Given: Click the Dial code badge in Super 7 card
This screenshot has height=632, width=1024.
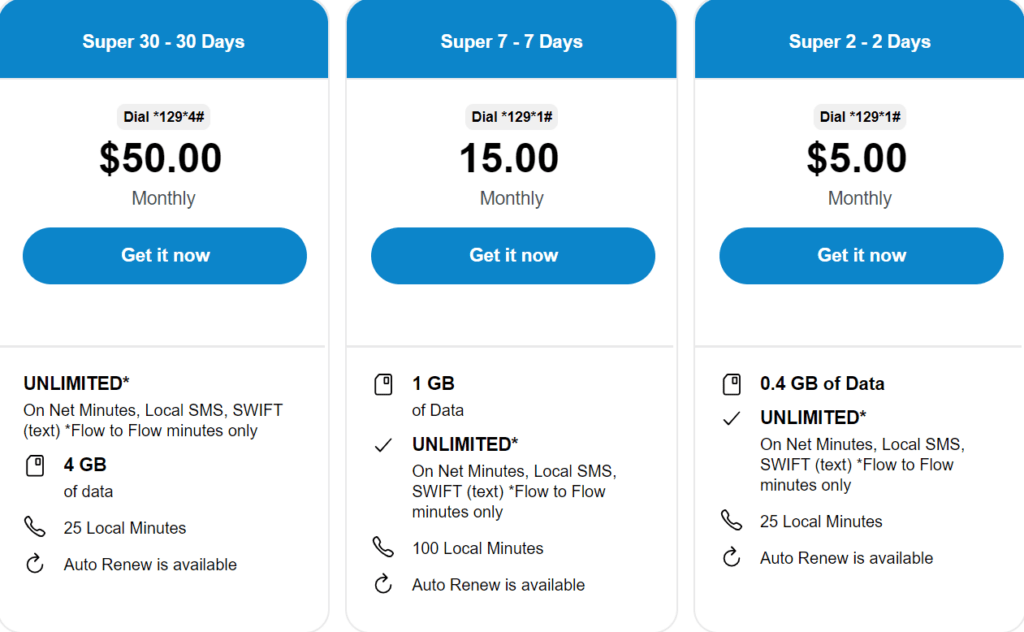Looking at the screenshot, I should (x=511, y=117).
